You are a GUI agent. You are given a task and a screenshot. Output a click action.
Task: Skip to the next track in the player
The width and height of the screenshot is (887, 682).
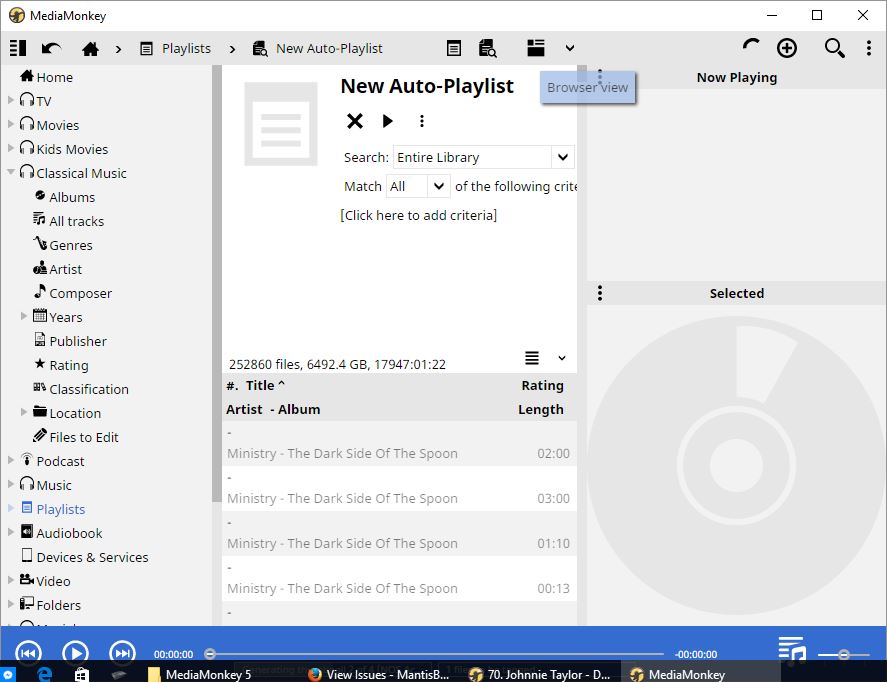[x=122, y=653]
